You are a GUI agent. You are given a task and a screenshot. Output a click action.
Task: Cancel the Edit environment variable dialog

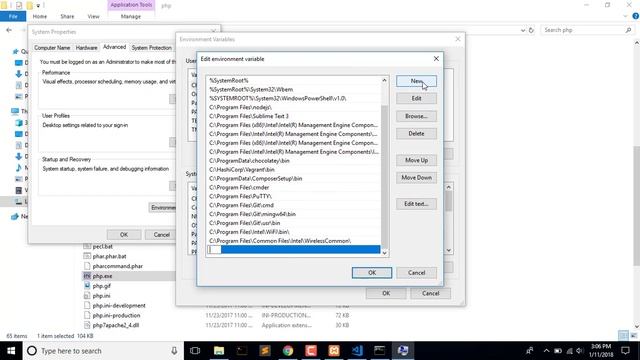point(416,273)
